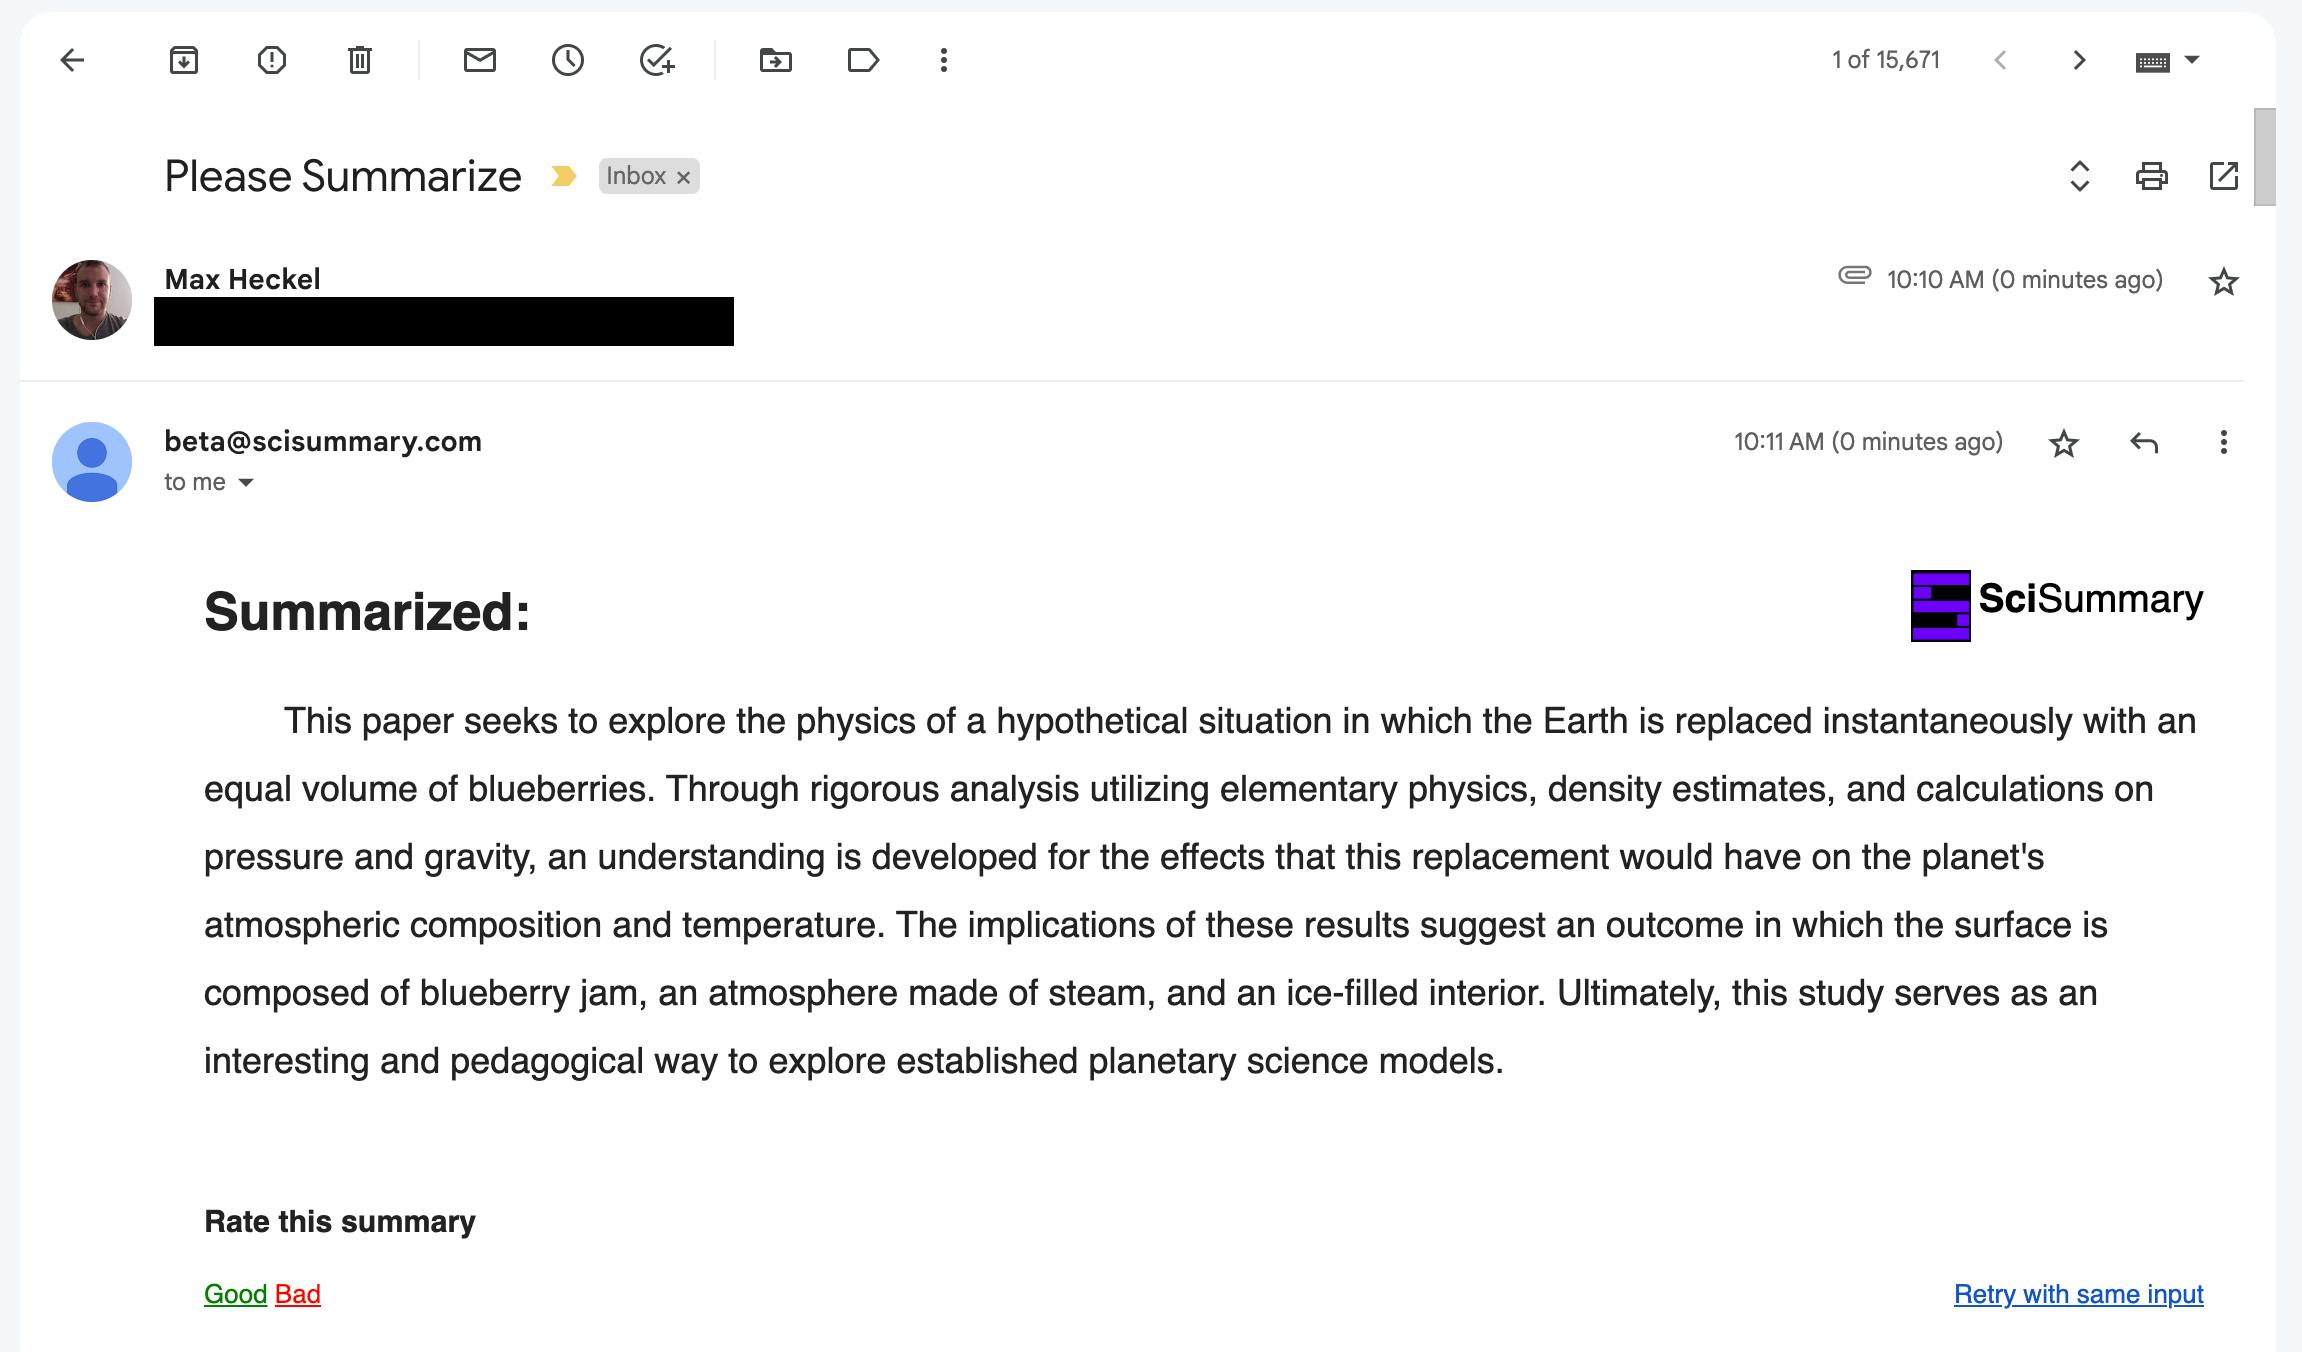Star the Max Heckel message
Viewport: 2302px width, 1352px height.
tap(2223, 281)
